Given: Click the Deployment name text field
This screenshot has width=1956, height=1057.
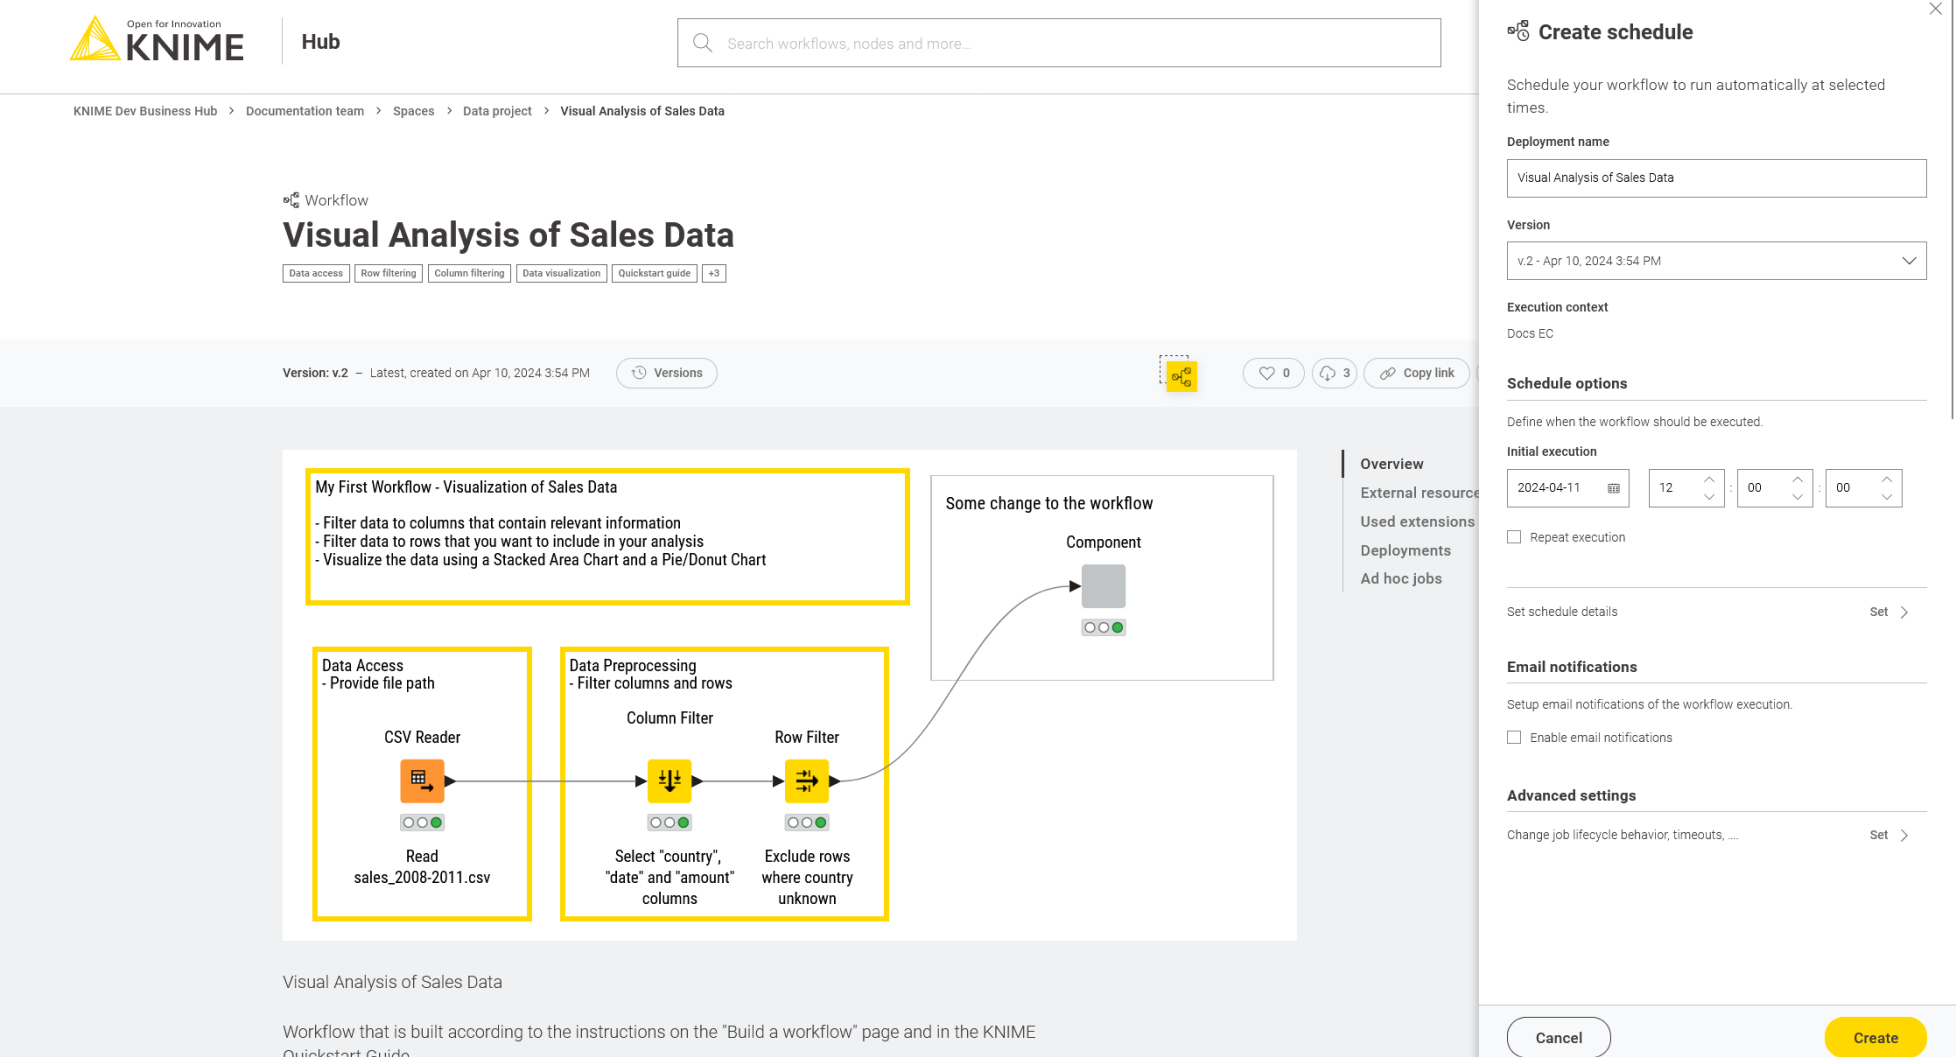Looking at the screenshot, I should coord(1716,178).
